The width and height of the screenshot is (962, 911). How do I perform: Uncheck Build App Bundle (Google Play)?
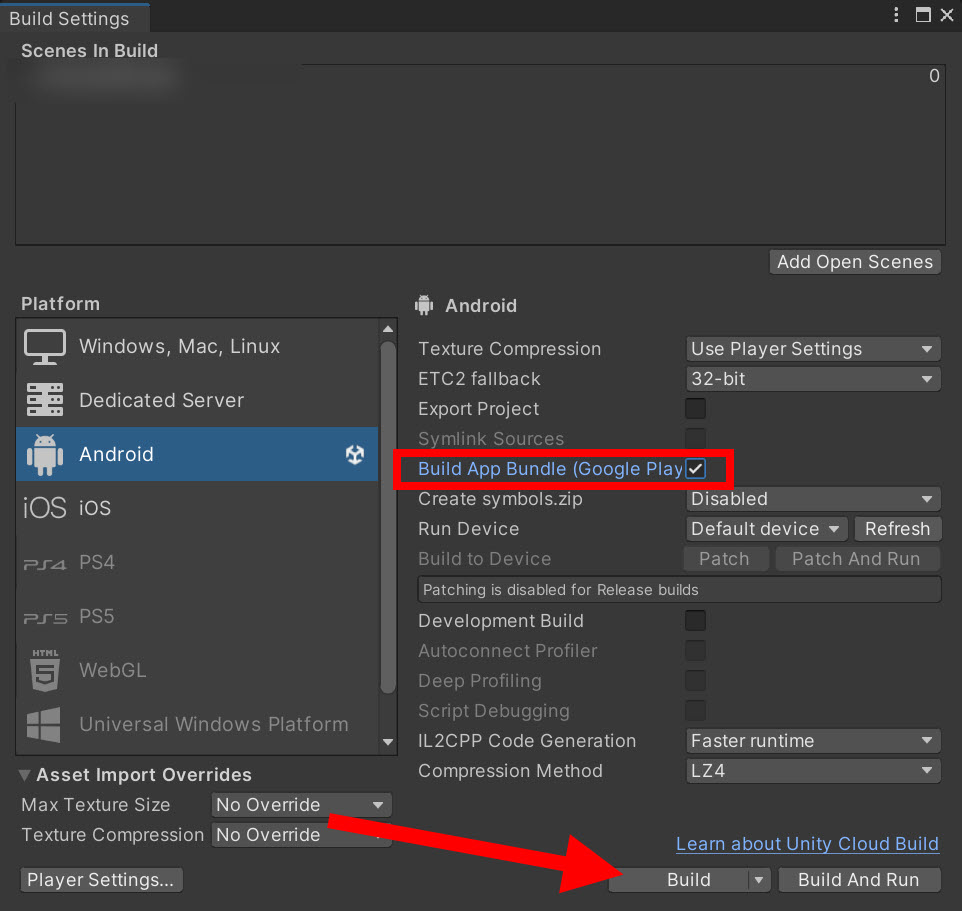point(695,469)
